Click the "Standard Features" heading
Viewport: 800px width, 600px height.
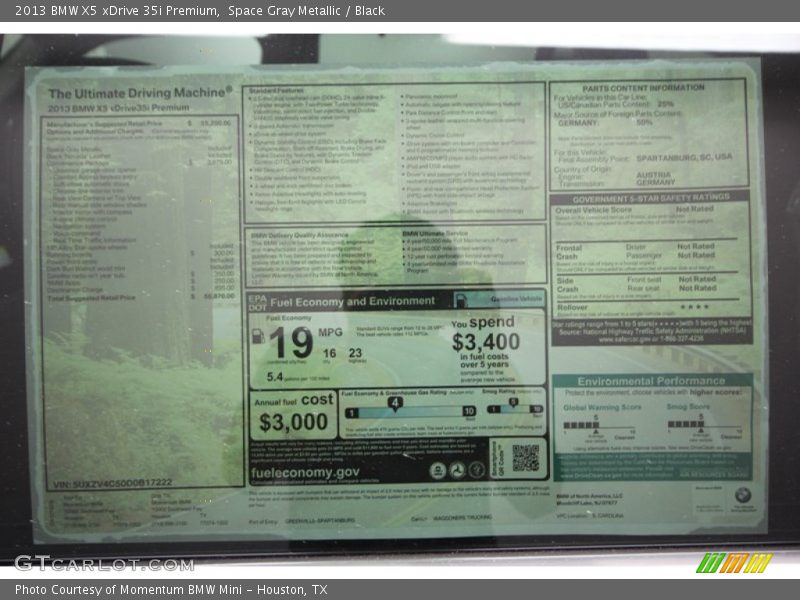[x=276, y=90]
